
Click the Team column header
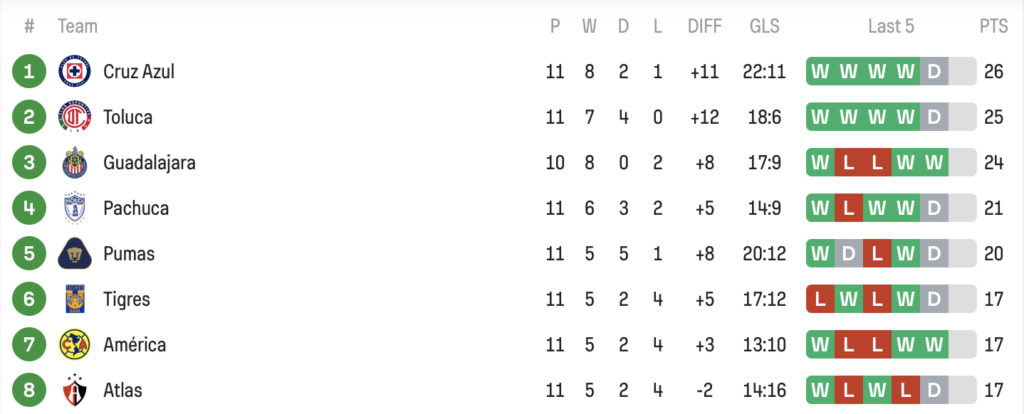[x=78, y=27]
